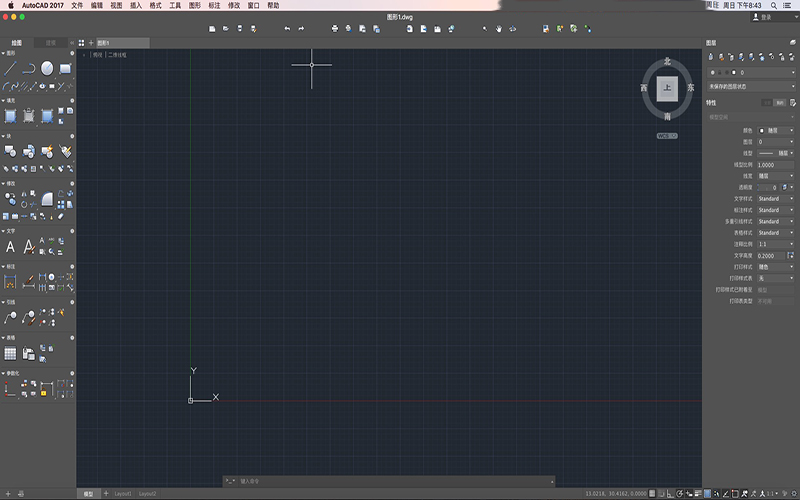The height and width of the screenshot is (500, 800).
Task: Switch to the Layout1 tab
Action: (x=122, y=493)
